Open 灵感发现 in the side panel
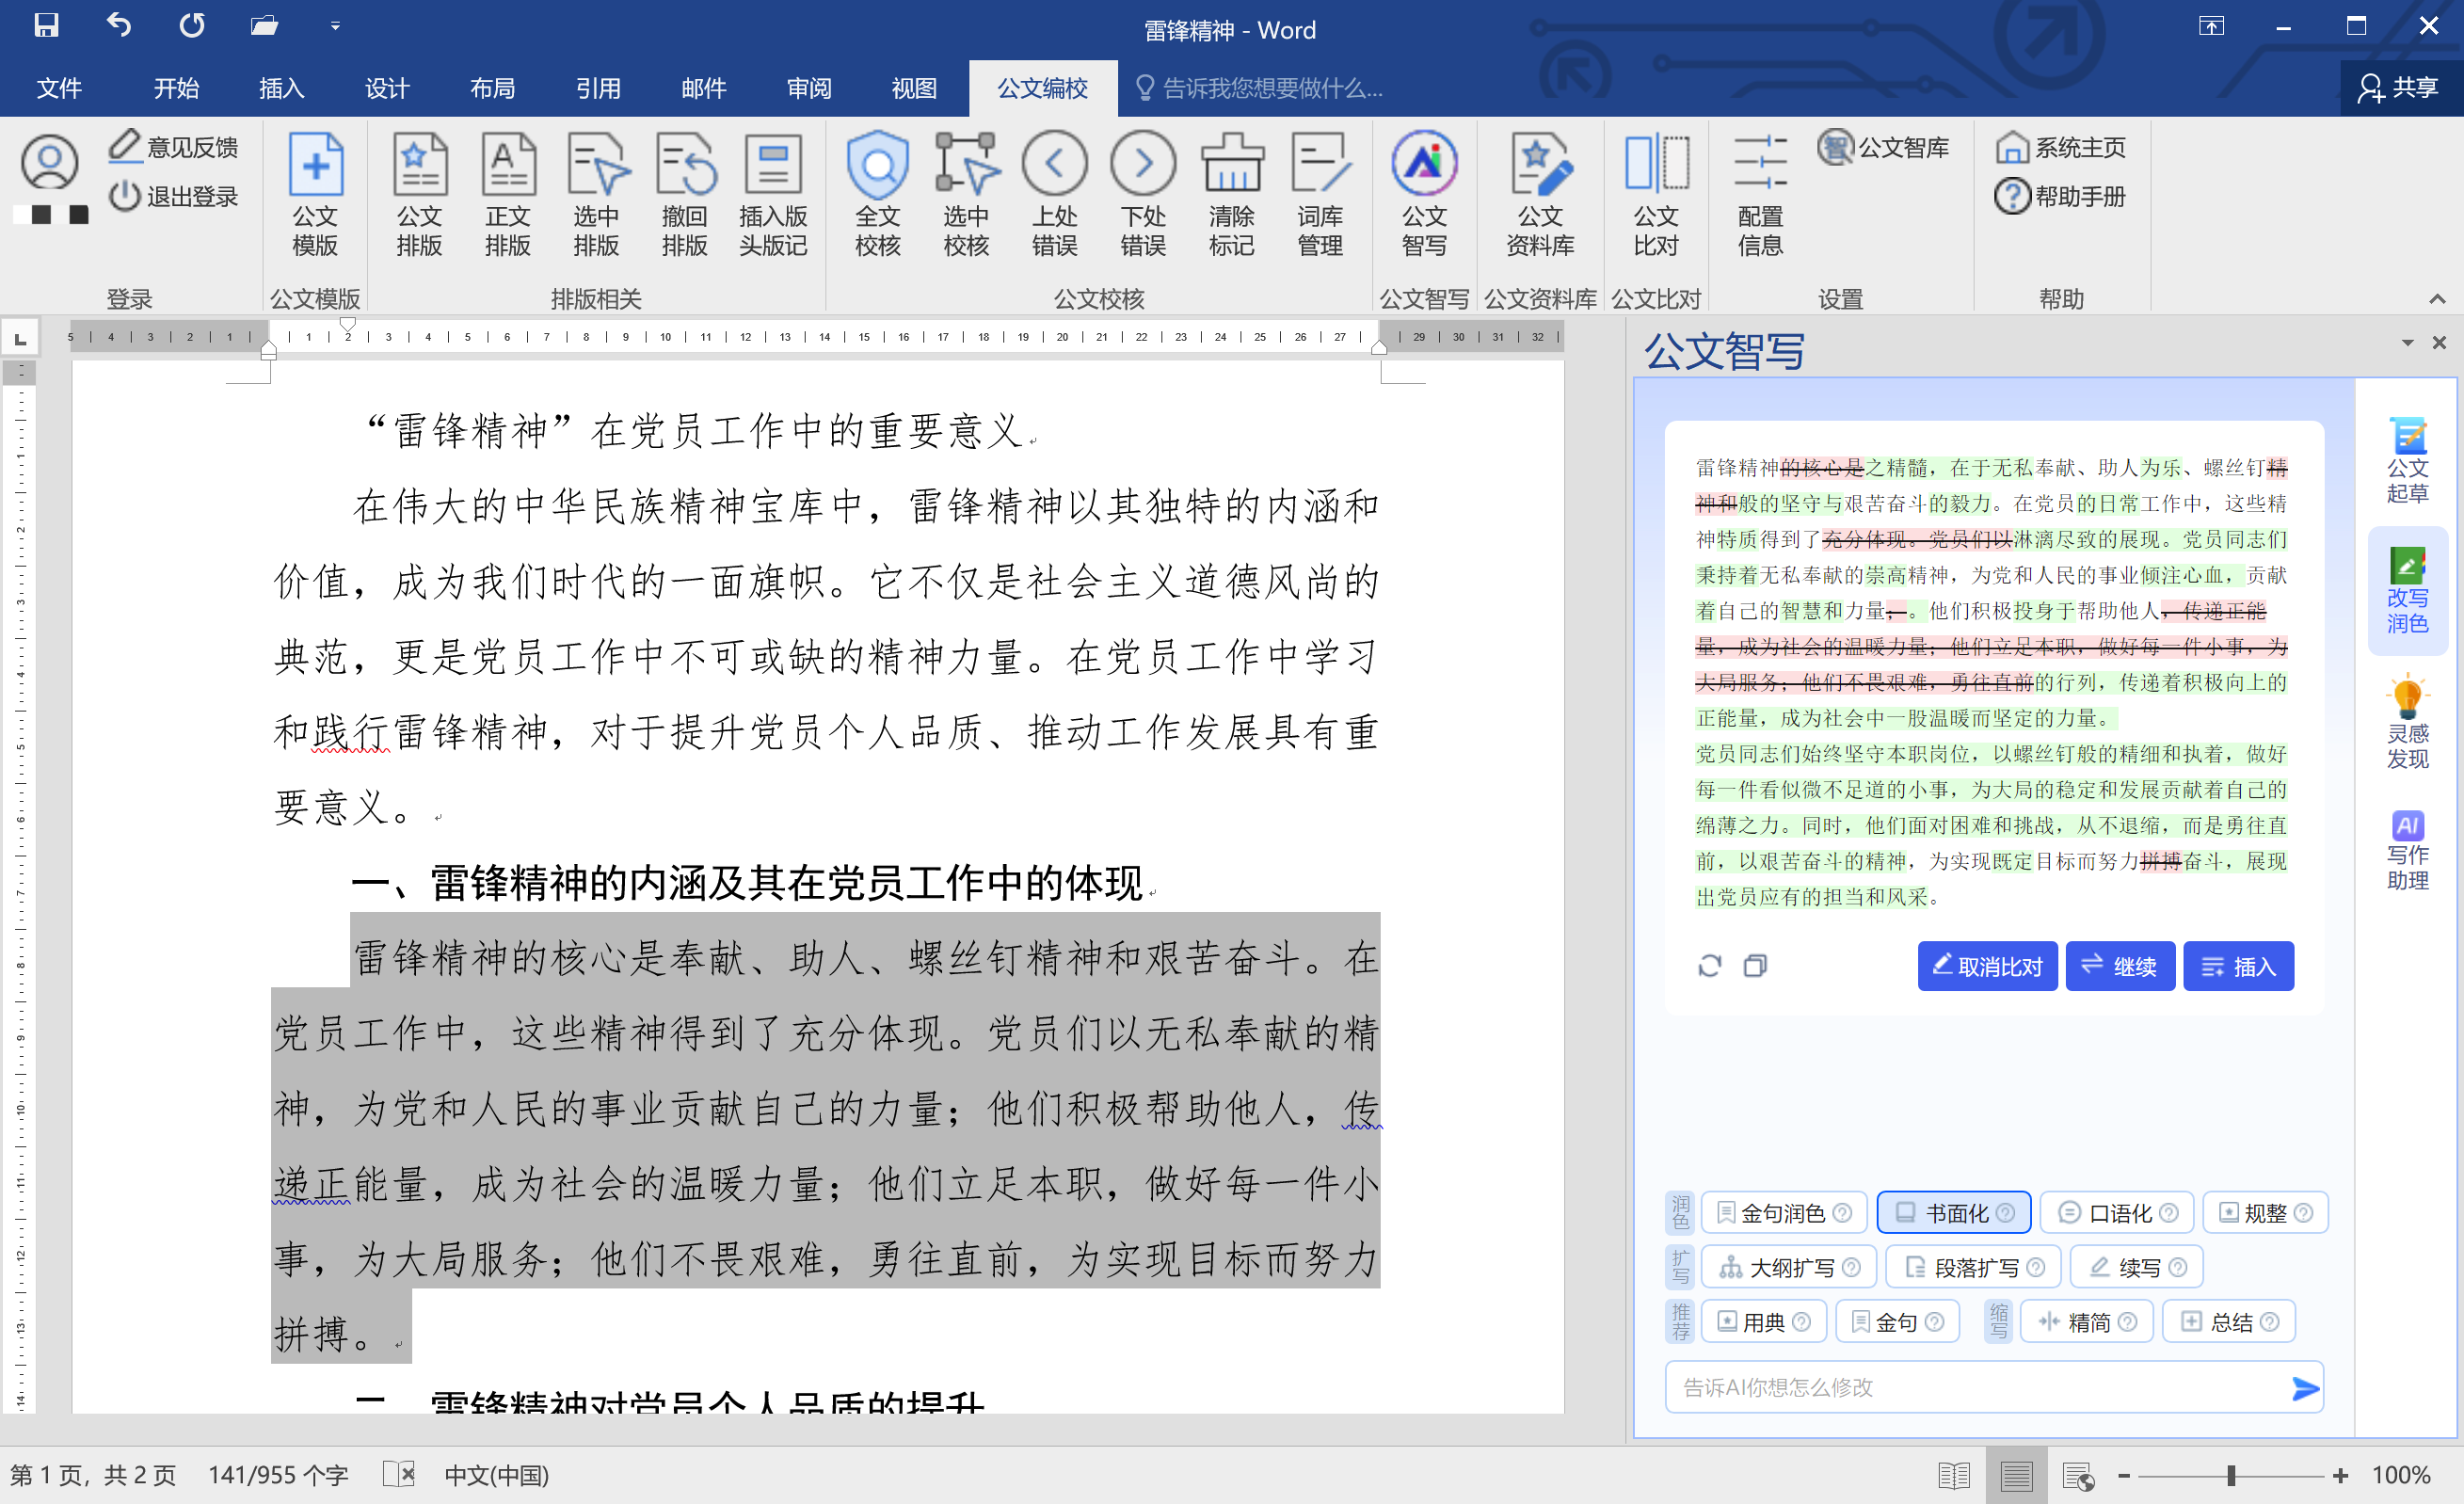The width and height of the screenshot is (2464, 1504). coord(2407,723)
